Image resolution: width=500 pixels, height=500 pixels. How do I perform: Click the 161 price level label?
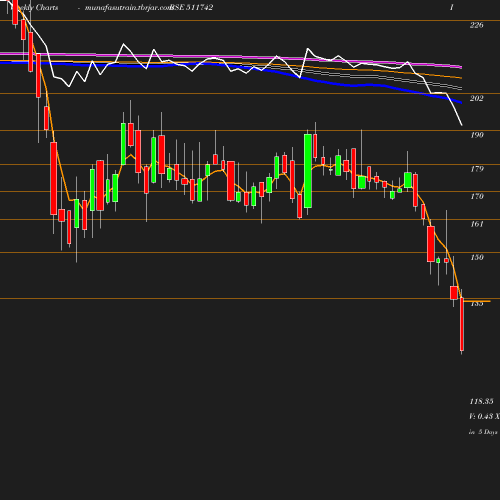[x=477, y=224]
